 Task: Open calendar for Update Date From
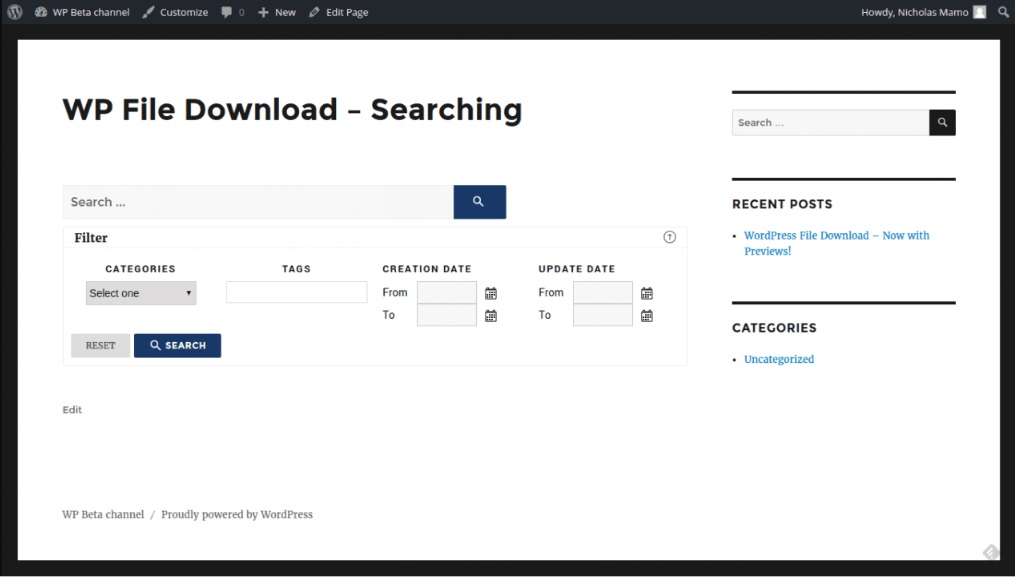pos(647,294)
